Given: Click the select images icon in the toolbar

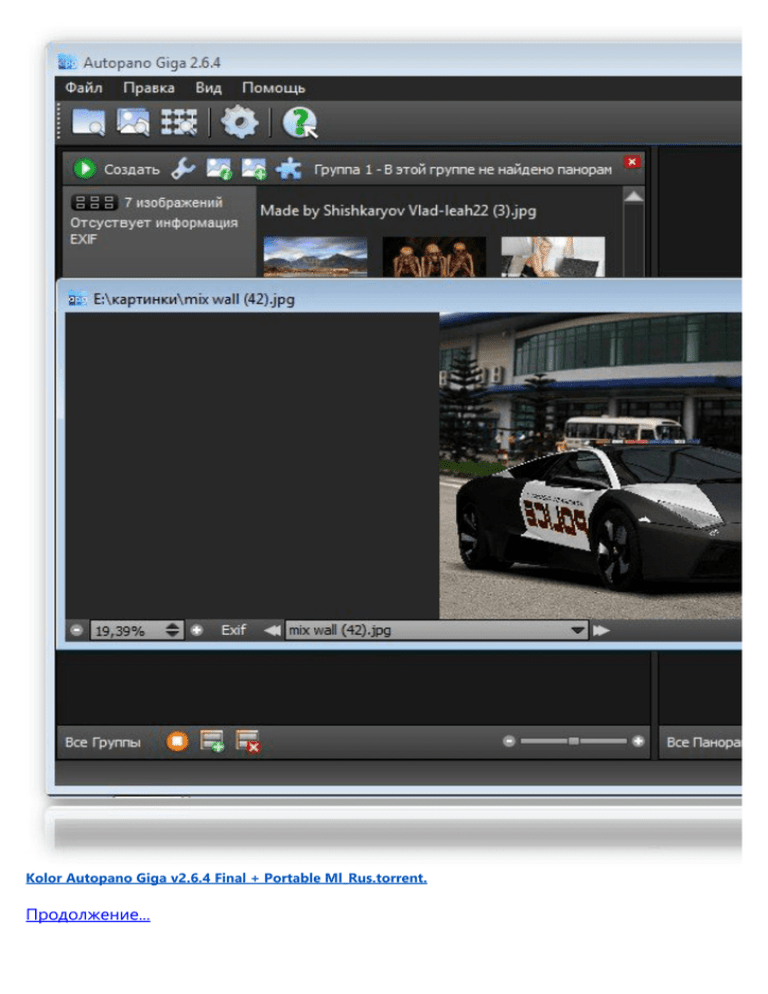Looking at the screenshot, I should (x=134, y=122).
